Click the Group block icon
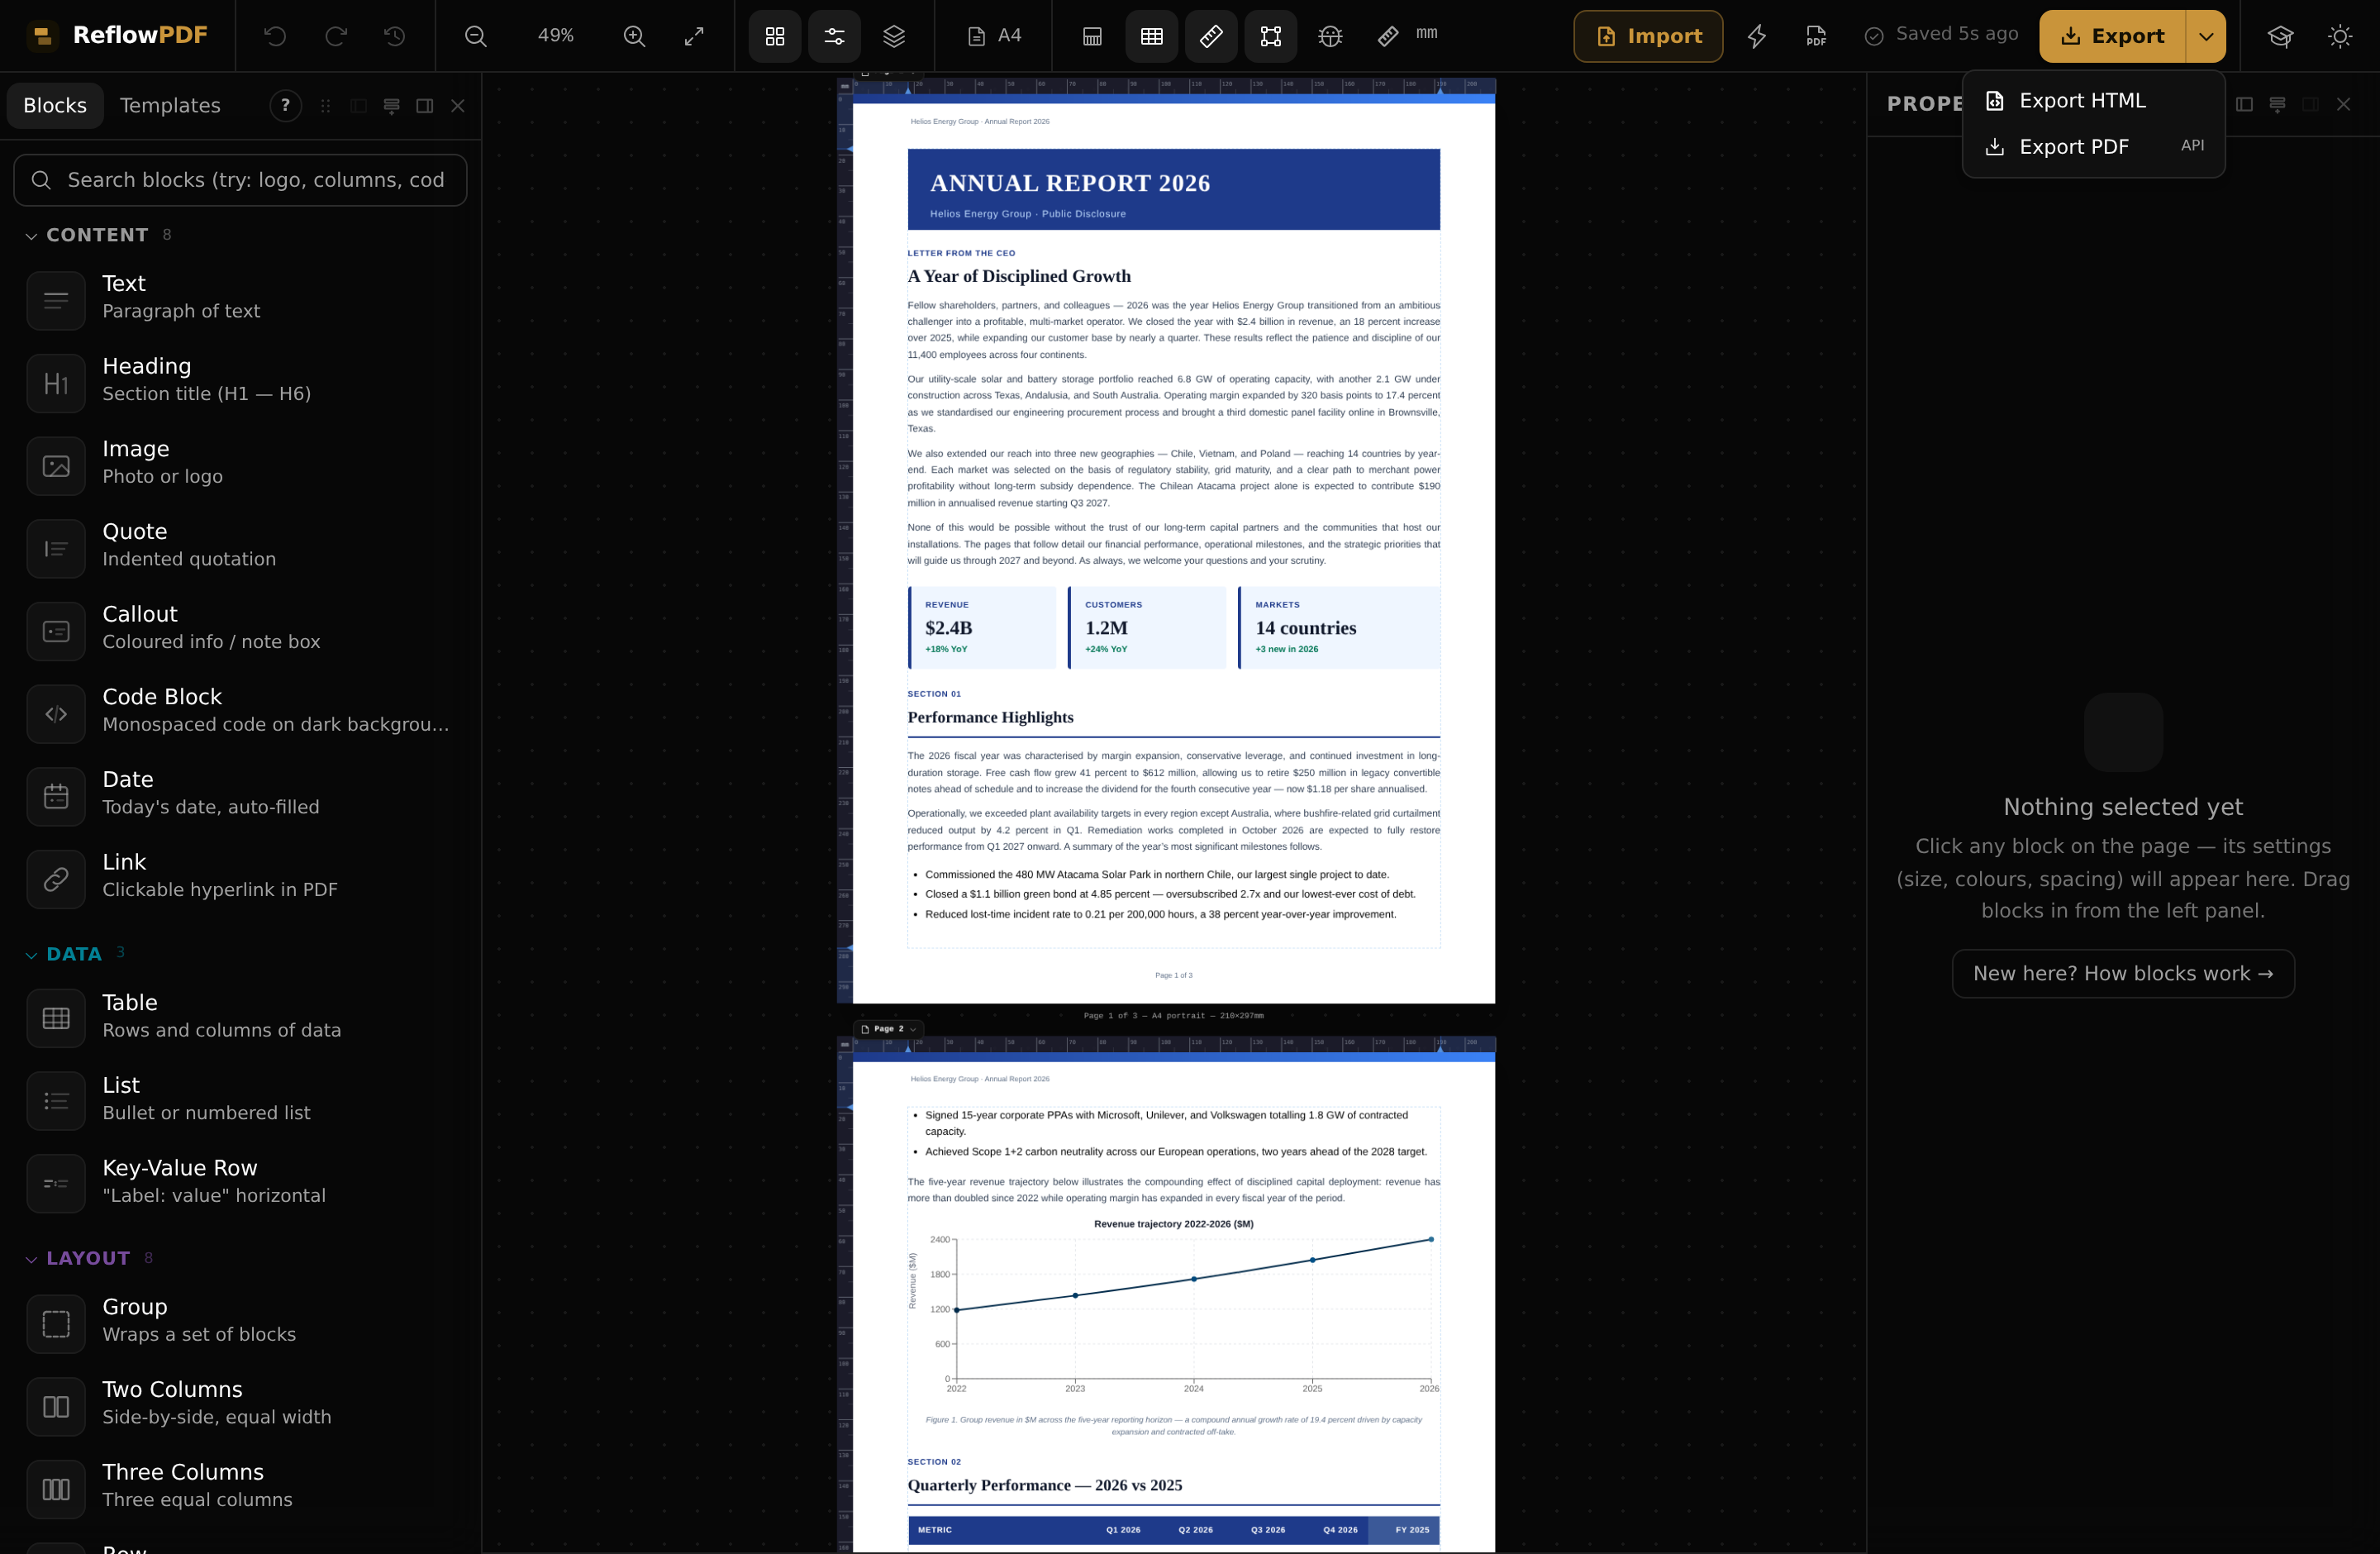 (x=56, y=1323)
